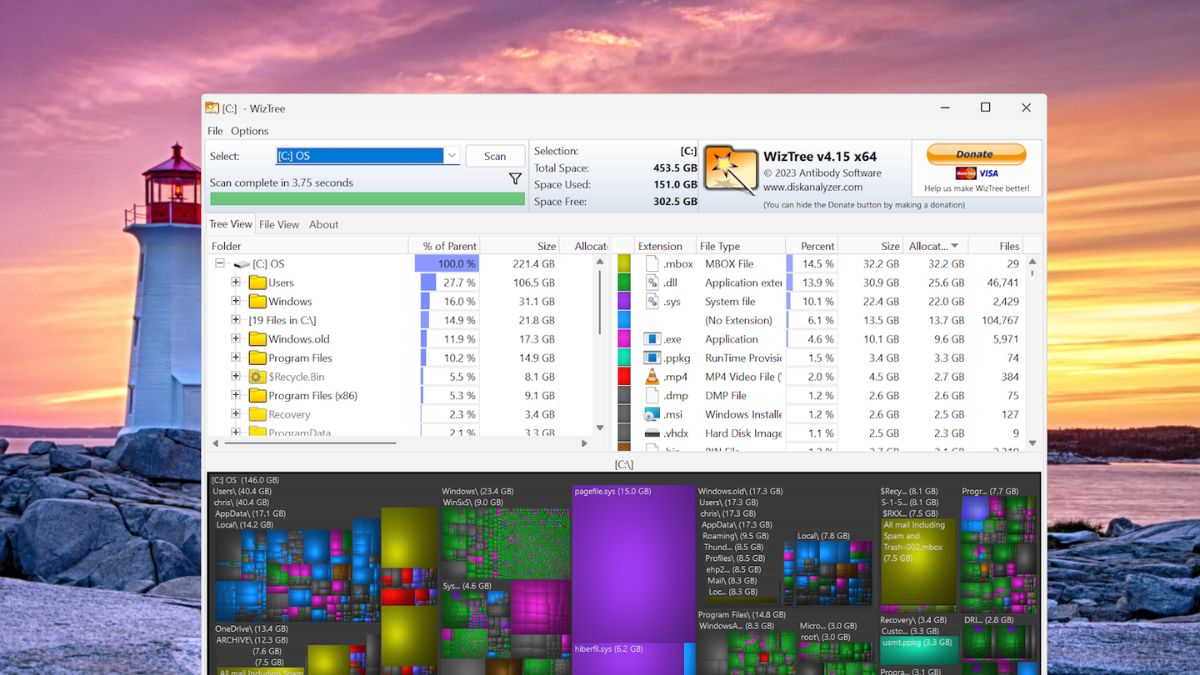The image size is (1200, 675).
Task: Click the Windows.old folder icon
Action: point(257,340)
